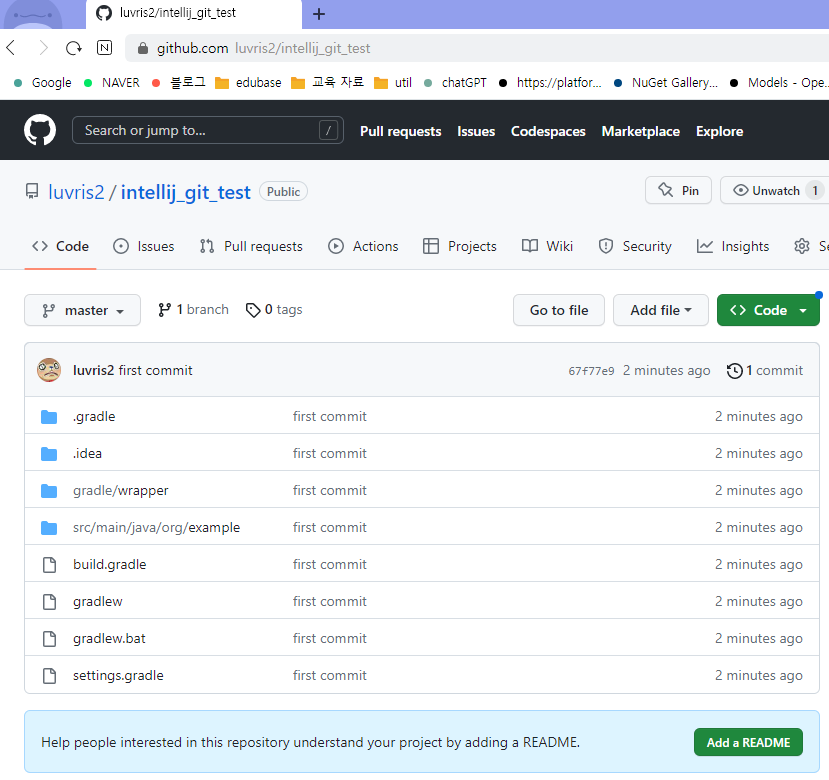Click the Add a README button
The image size is (829, 780).
click(748, 742)
